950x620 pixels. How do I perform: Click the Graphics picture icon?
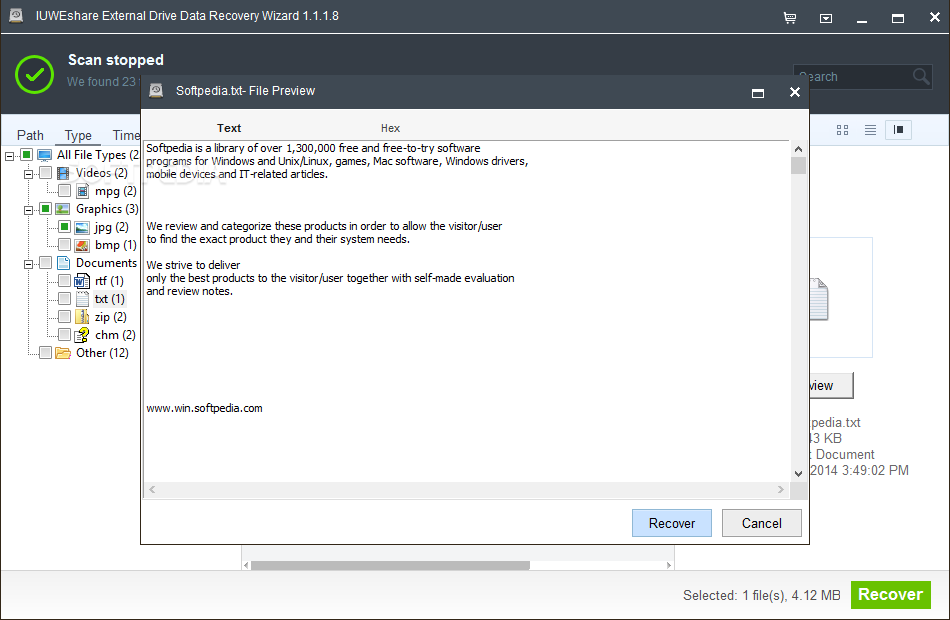(62, 209)
